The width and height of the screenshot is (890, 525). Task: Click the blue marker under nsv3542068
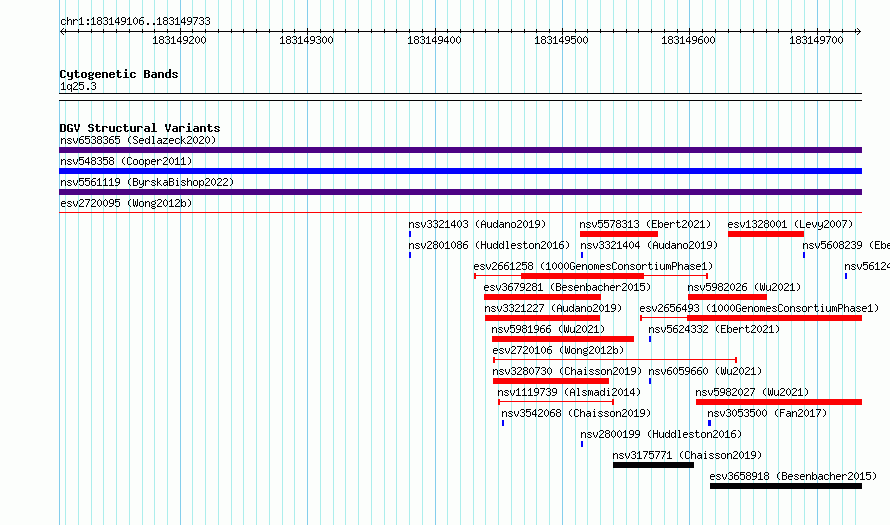point(503,423)
